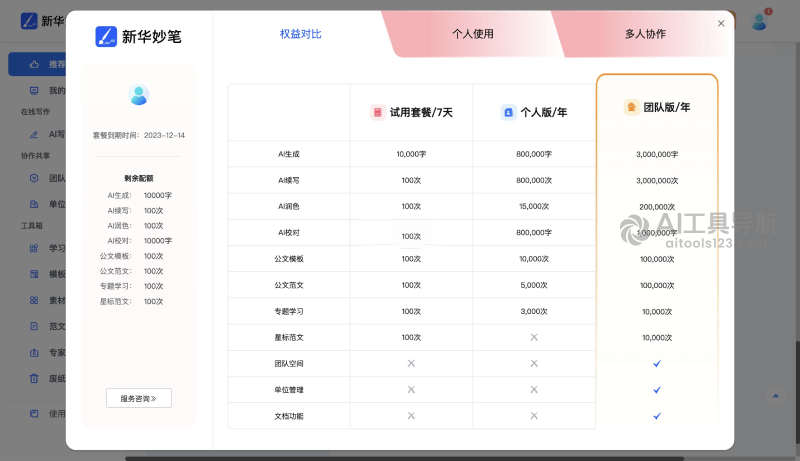Click the 公文范文 row label in table
This screenshot has height=461, width=800.
tap(289, 285)
